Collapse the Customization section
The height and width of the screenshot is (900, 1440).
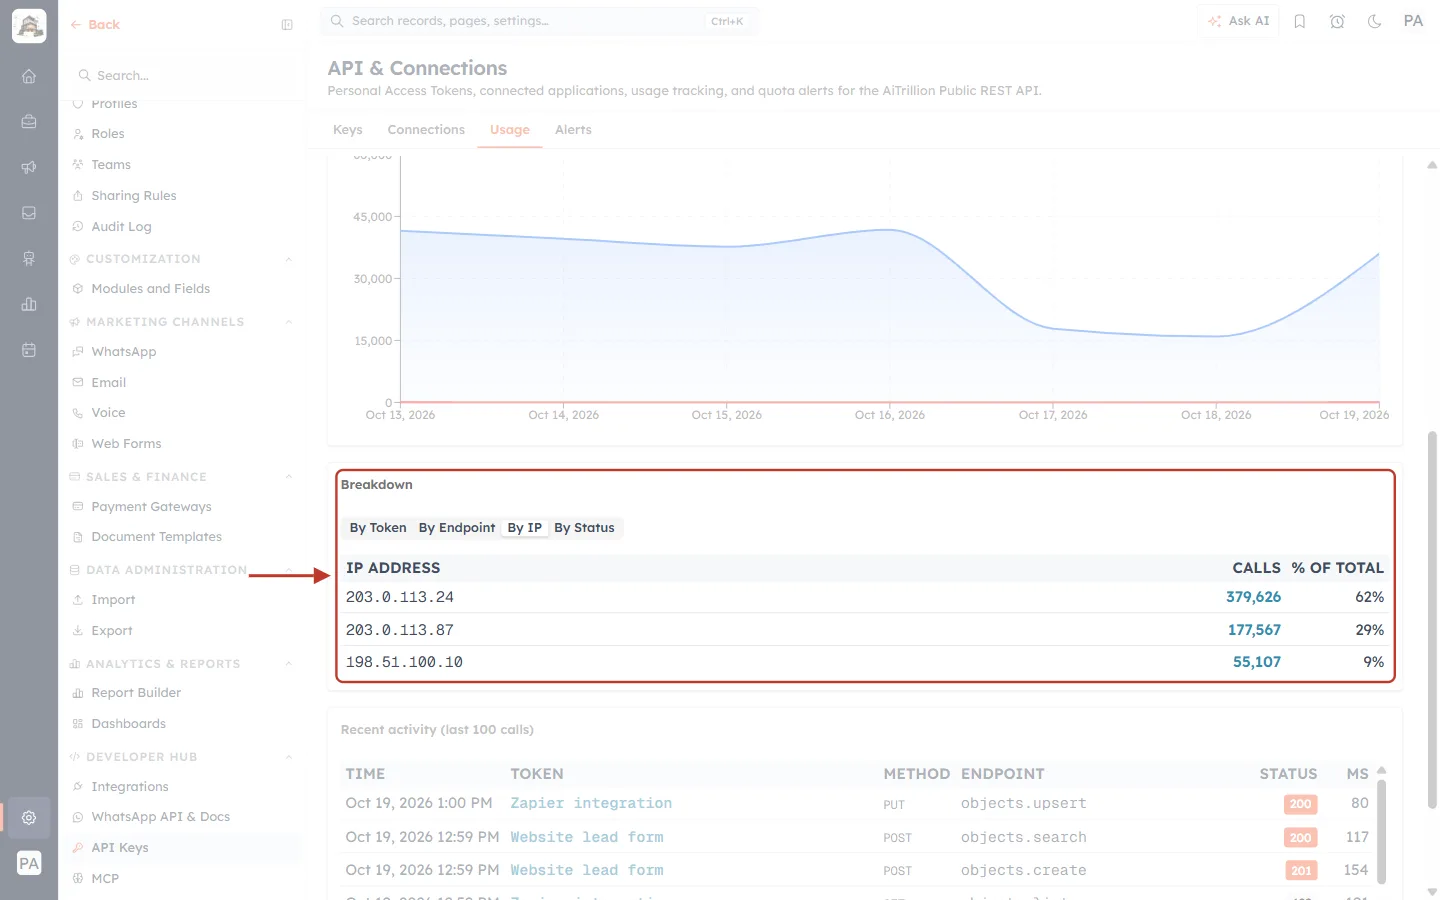288,259
